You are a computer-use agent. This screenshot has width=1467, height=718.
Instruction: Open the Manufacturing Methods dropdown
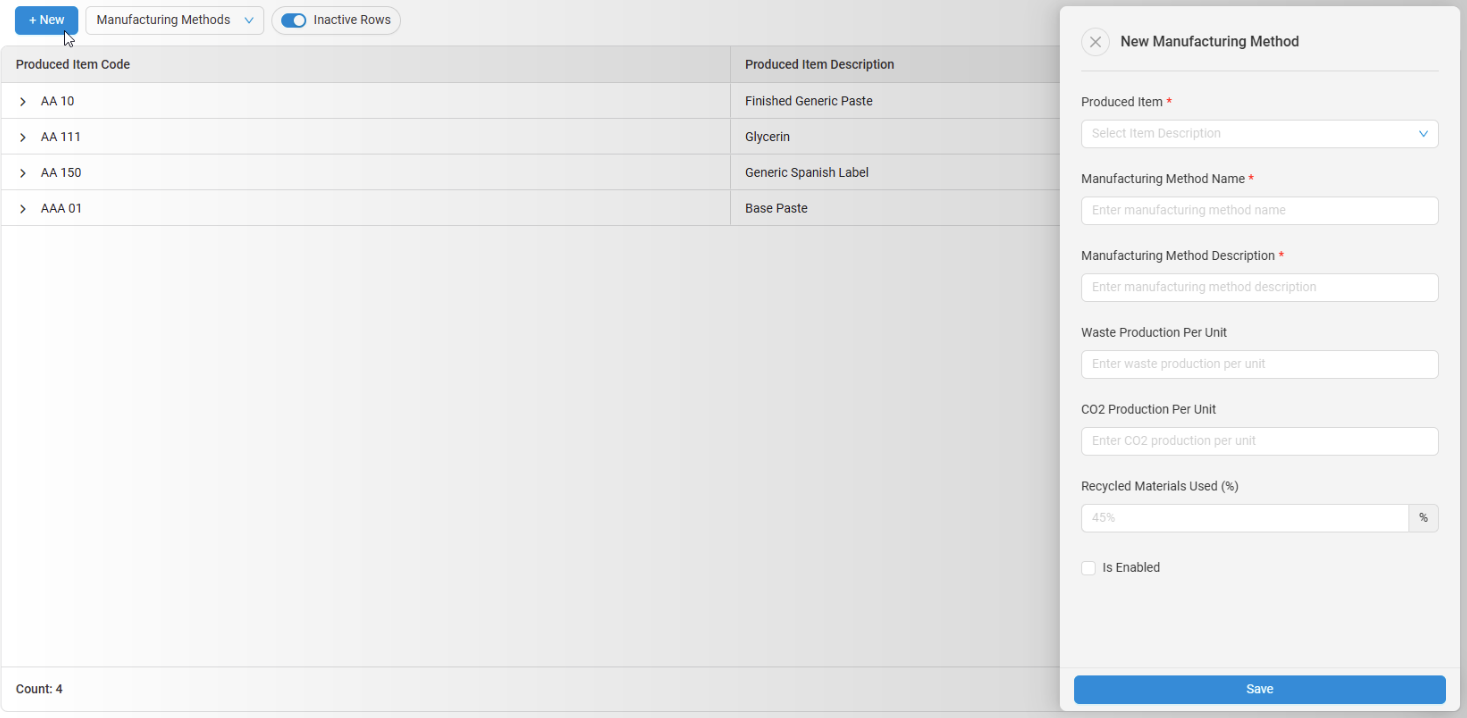[x=175, y=20]
